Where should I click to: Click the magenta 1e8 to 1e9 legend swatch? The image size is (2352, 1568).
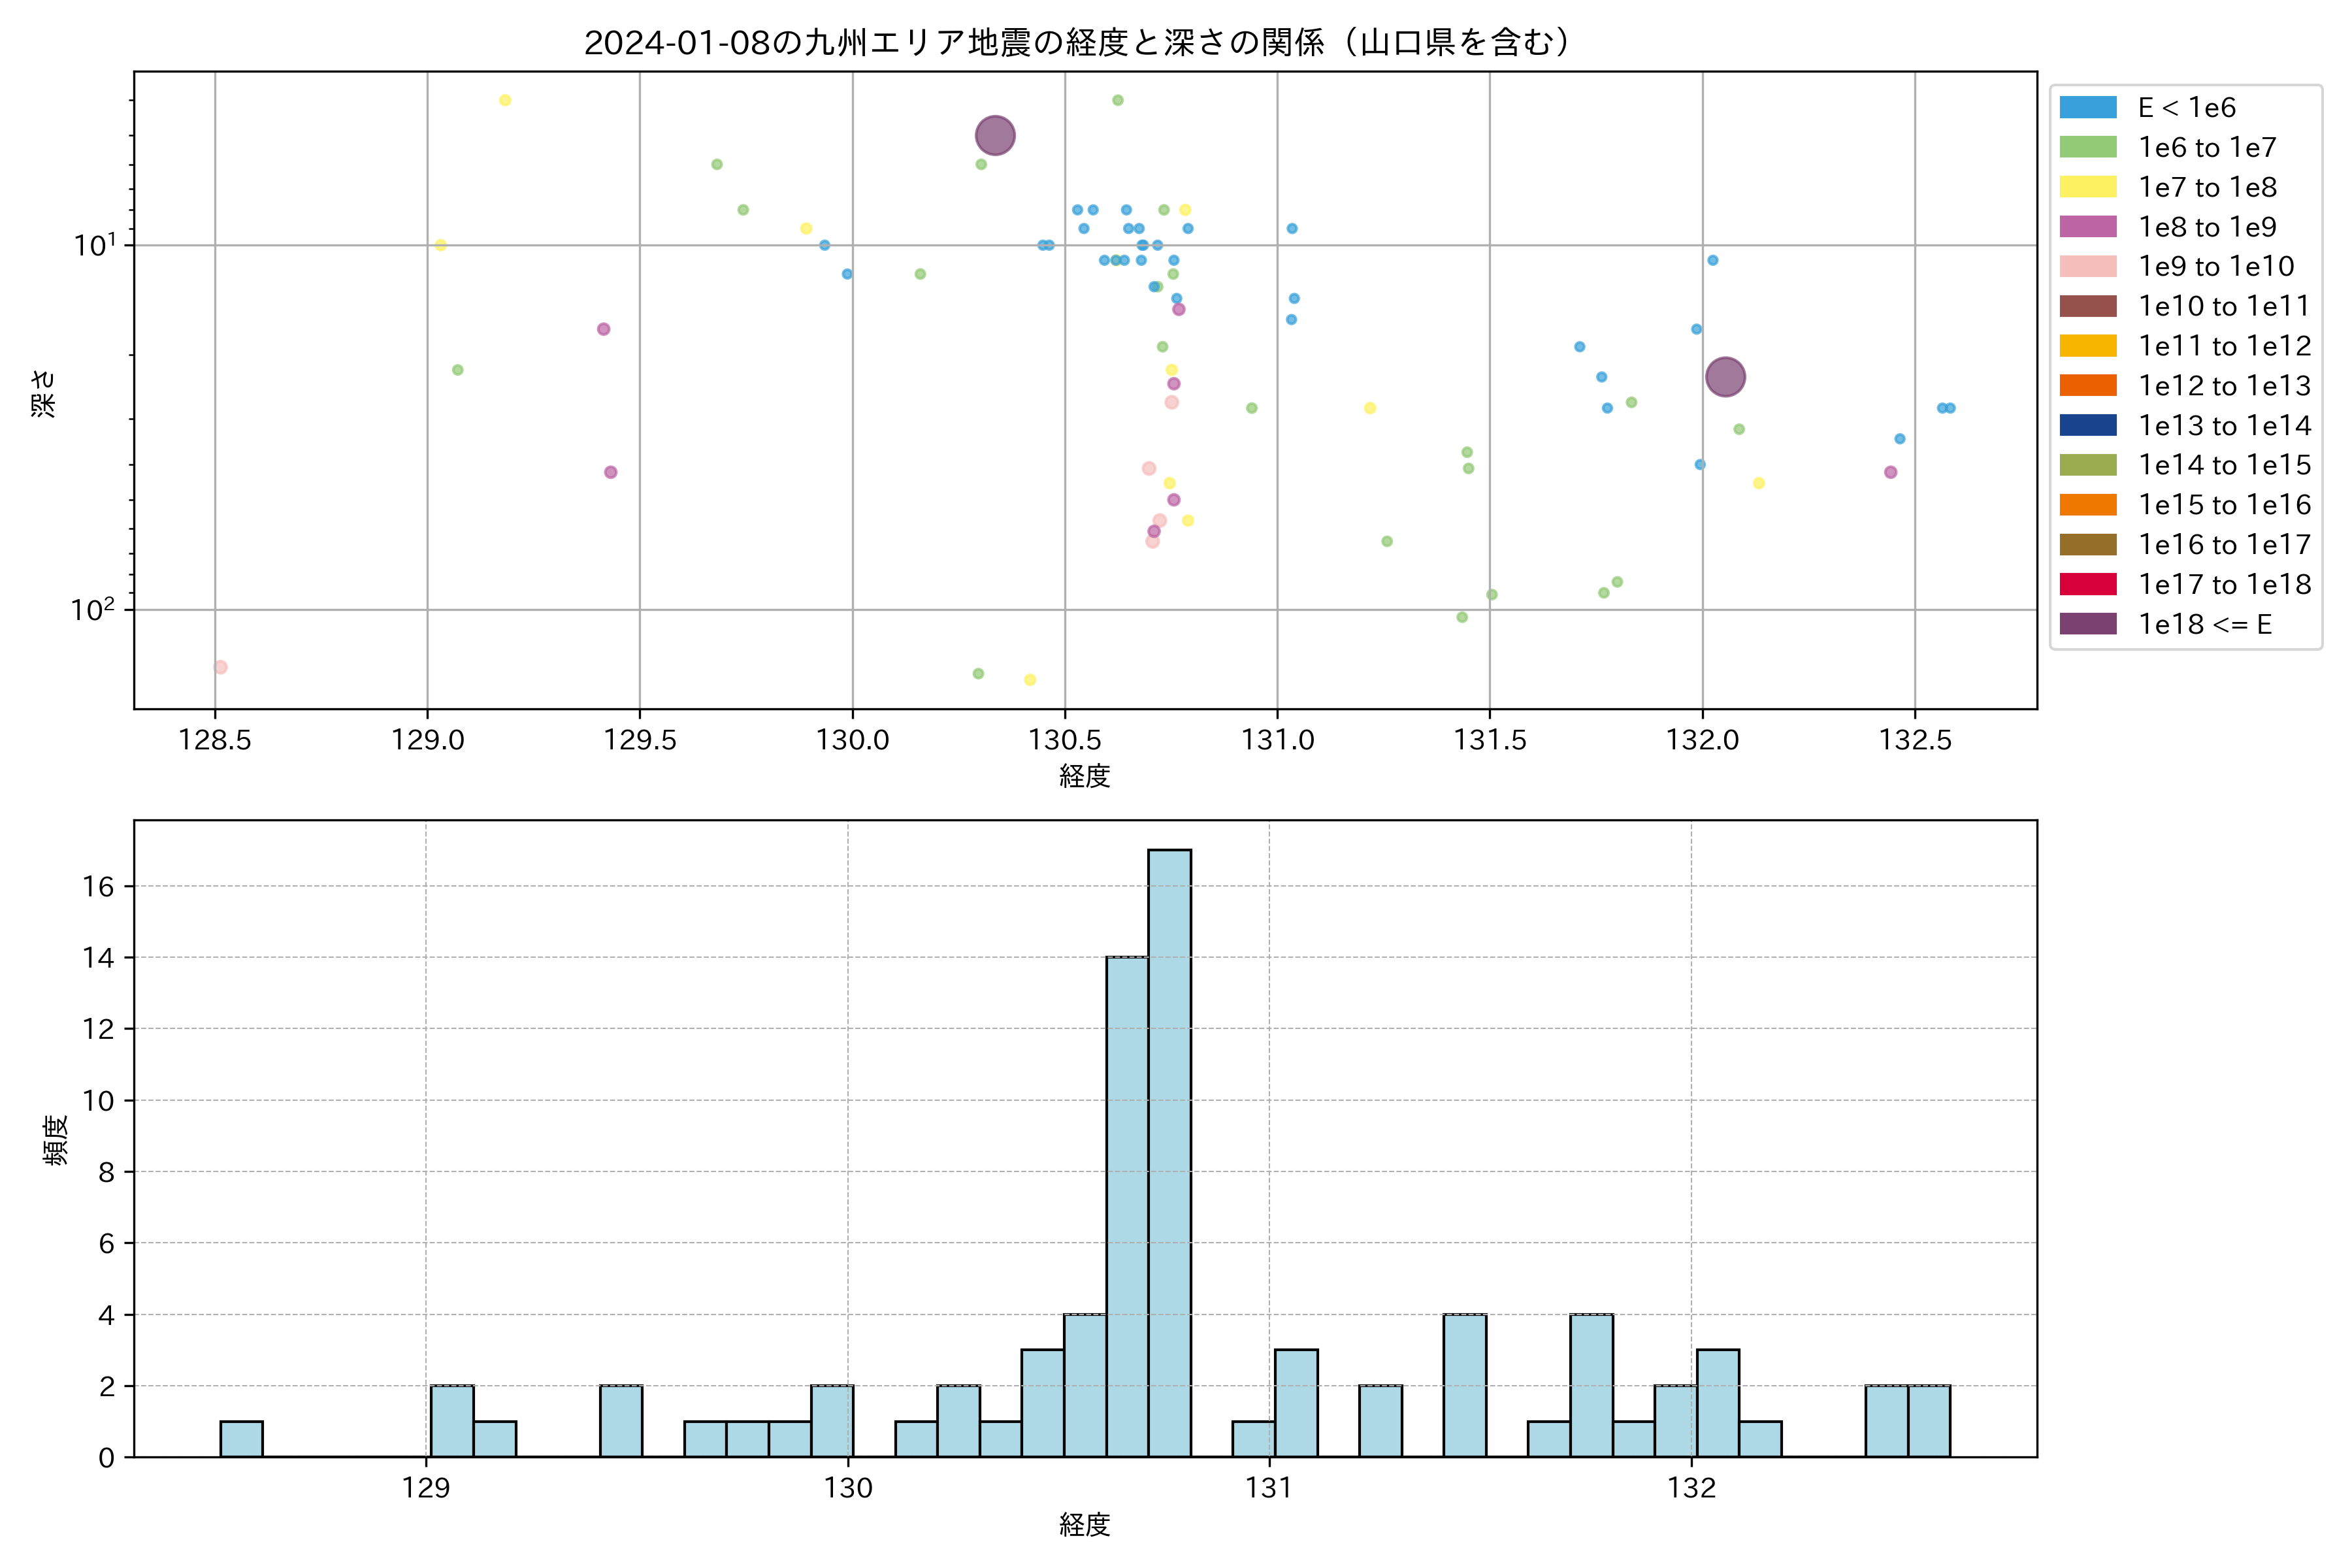tap(2088, 227)
